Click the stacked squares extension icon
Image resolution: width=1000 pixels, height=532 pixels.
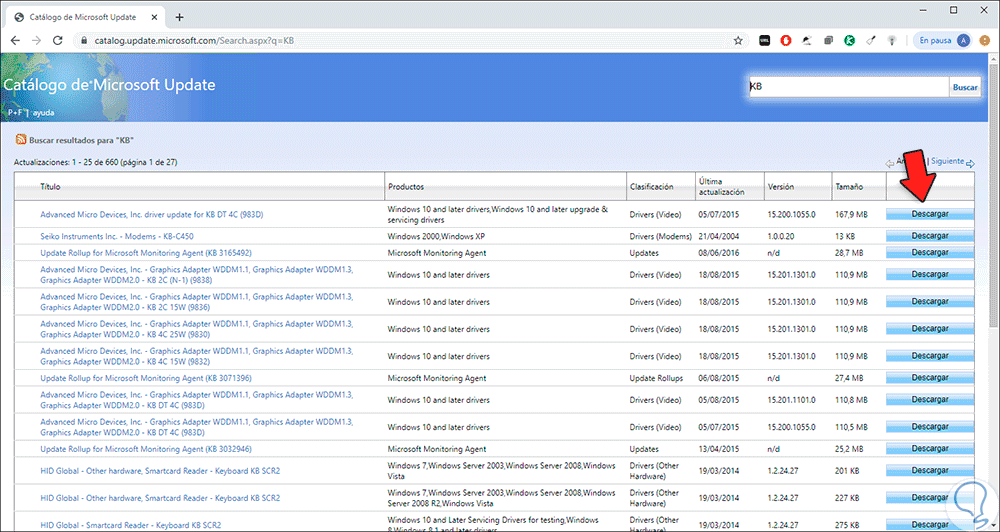click(828, 40)
